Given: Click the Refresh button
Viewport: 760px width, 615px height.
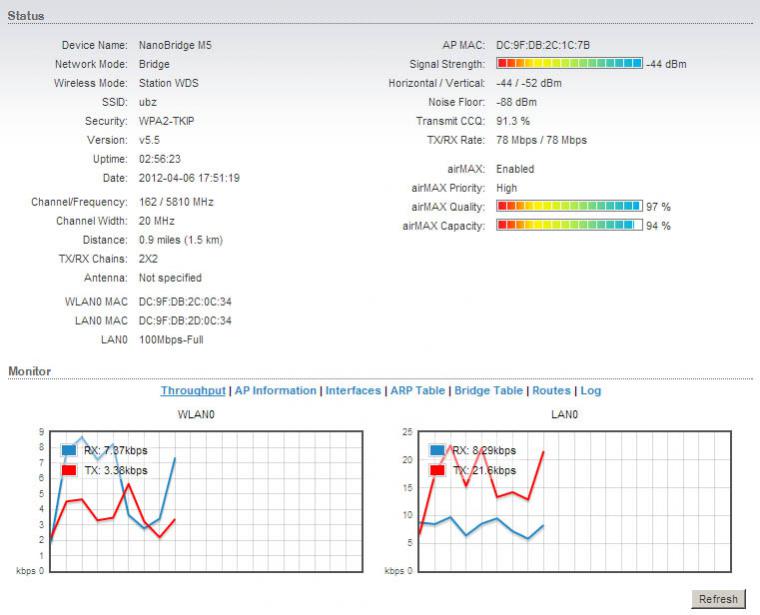Looking at the screenshot, I should point(718,599).
